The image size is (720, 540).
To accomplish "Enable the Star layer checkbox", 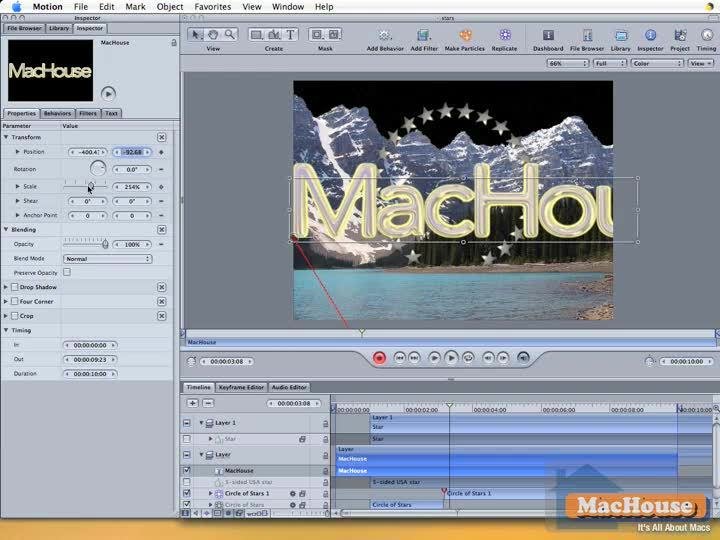I will pyautogui.click(x=186, y=439).
